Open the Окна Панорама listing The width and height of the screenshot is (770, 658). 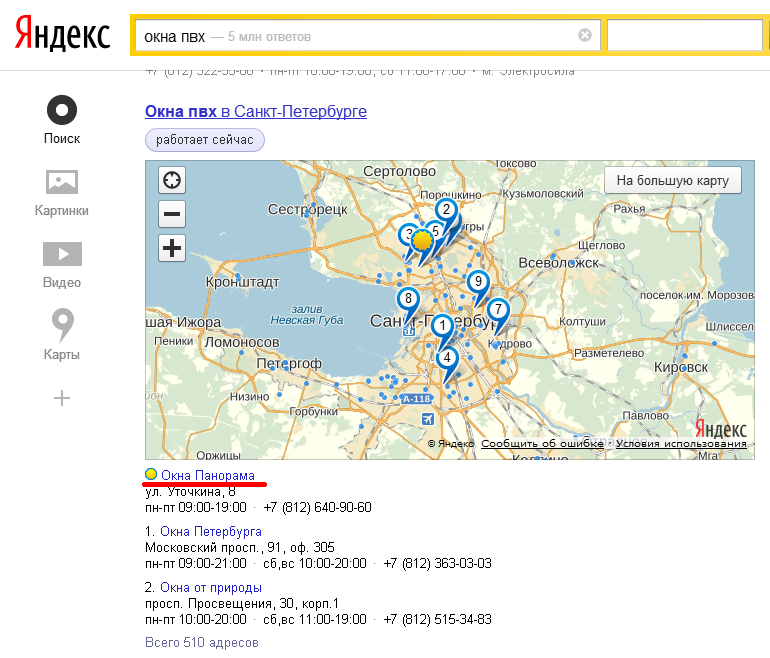(x=207, y=475)
